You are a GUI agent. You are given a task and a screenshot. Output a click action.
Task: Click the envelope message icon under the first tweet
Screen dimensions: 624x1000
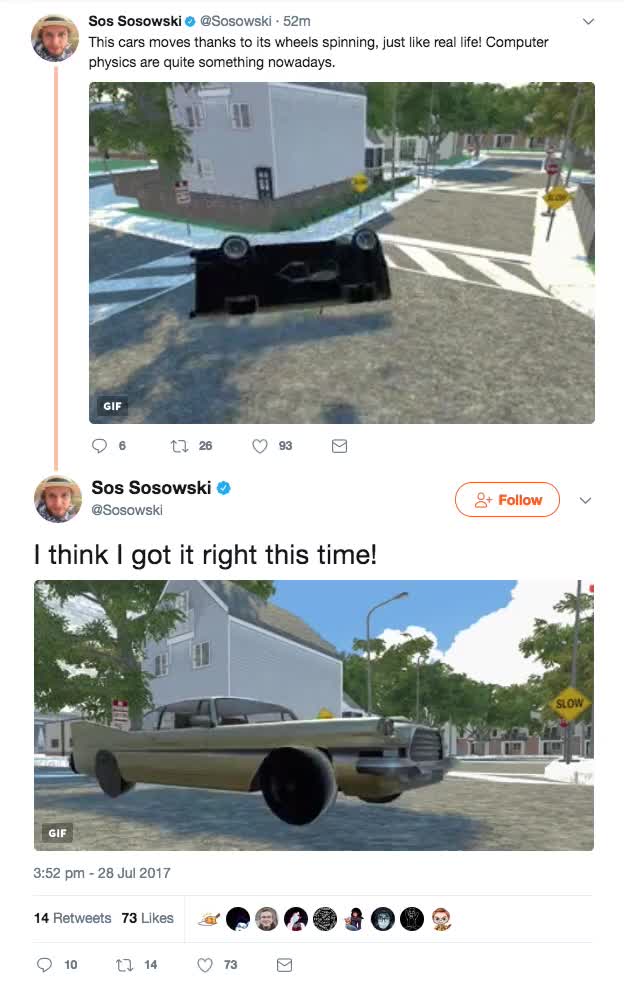pos(339,446)
